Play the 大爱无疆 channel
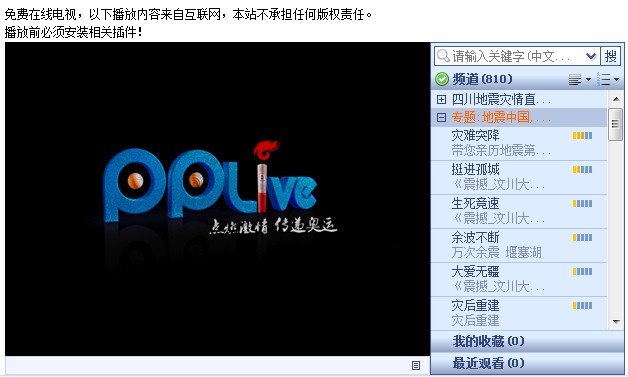The image size is (628, 377). 519,280
